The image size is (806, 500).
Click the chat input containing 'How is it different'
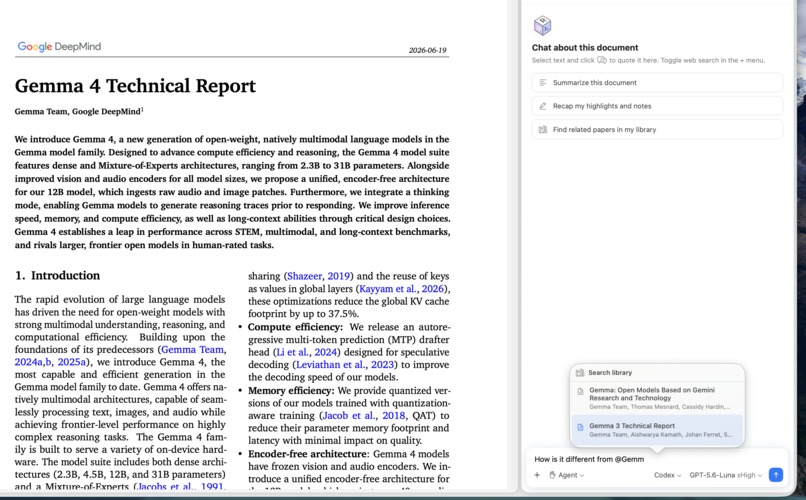click(x=657, y=459)
